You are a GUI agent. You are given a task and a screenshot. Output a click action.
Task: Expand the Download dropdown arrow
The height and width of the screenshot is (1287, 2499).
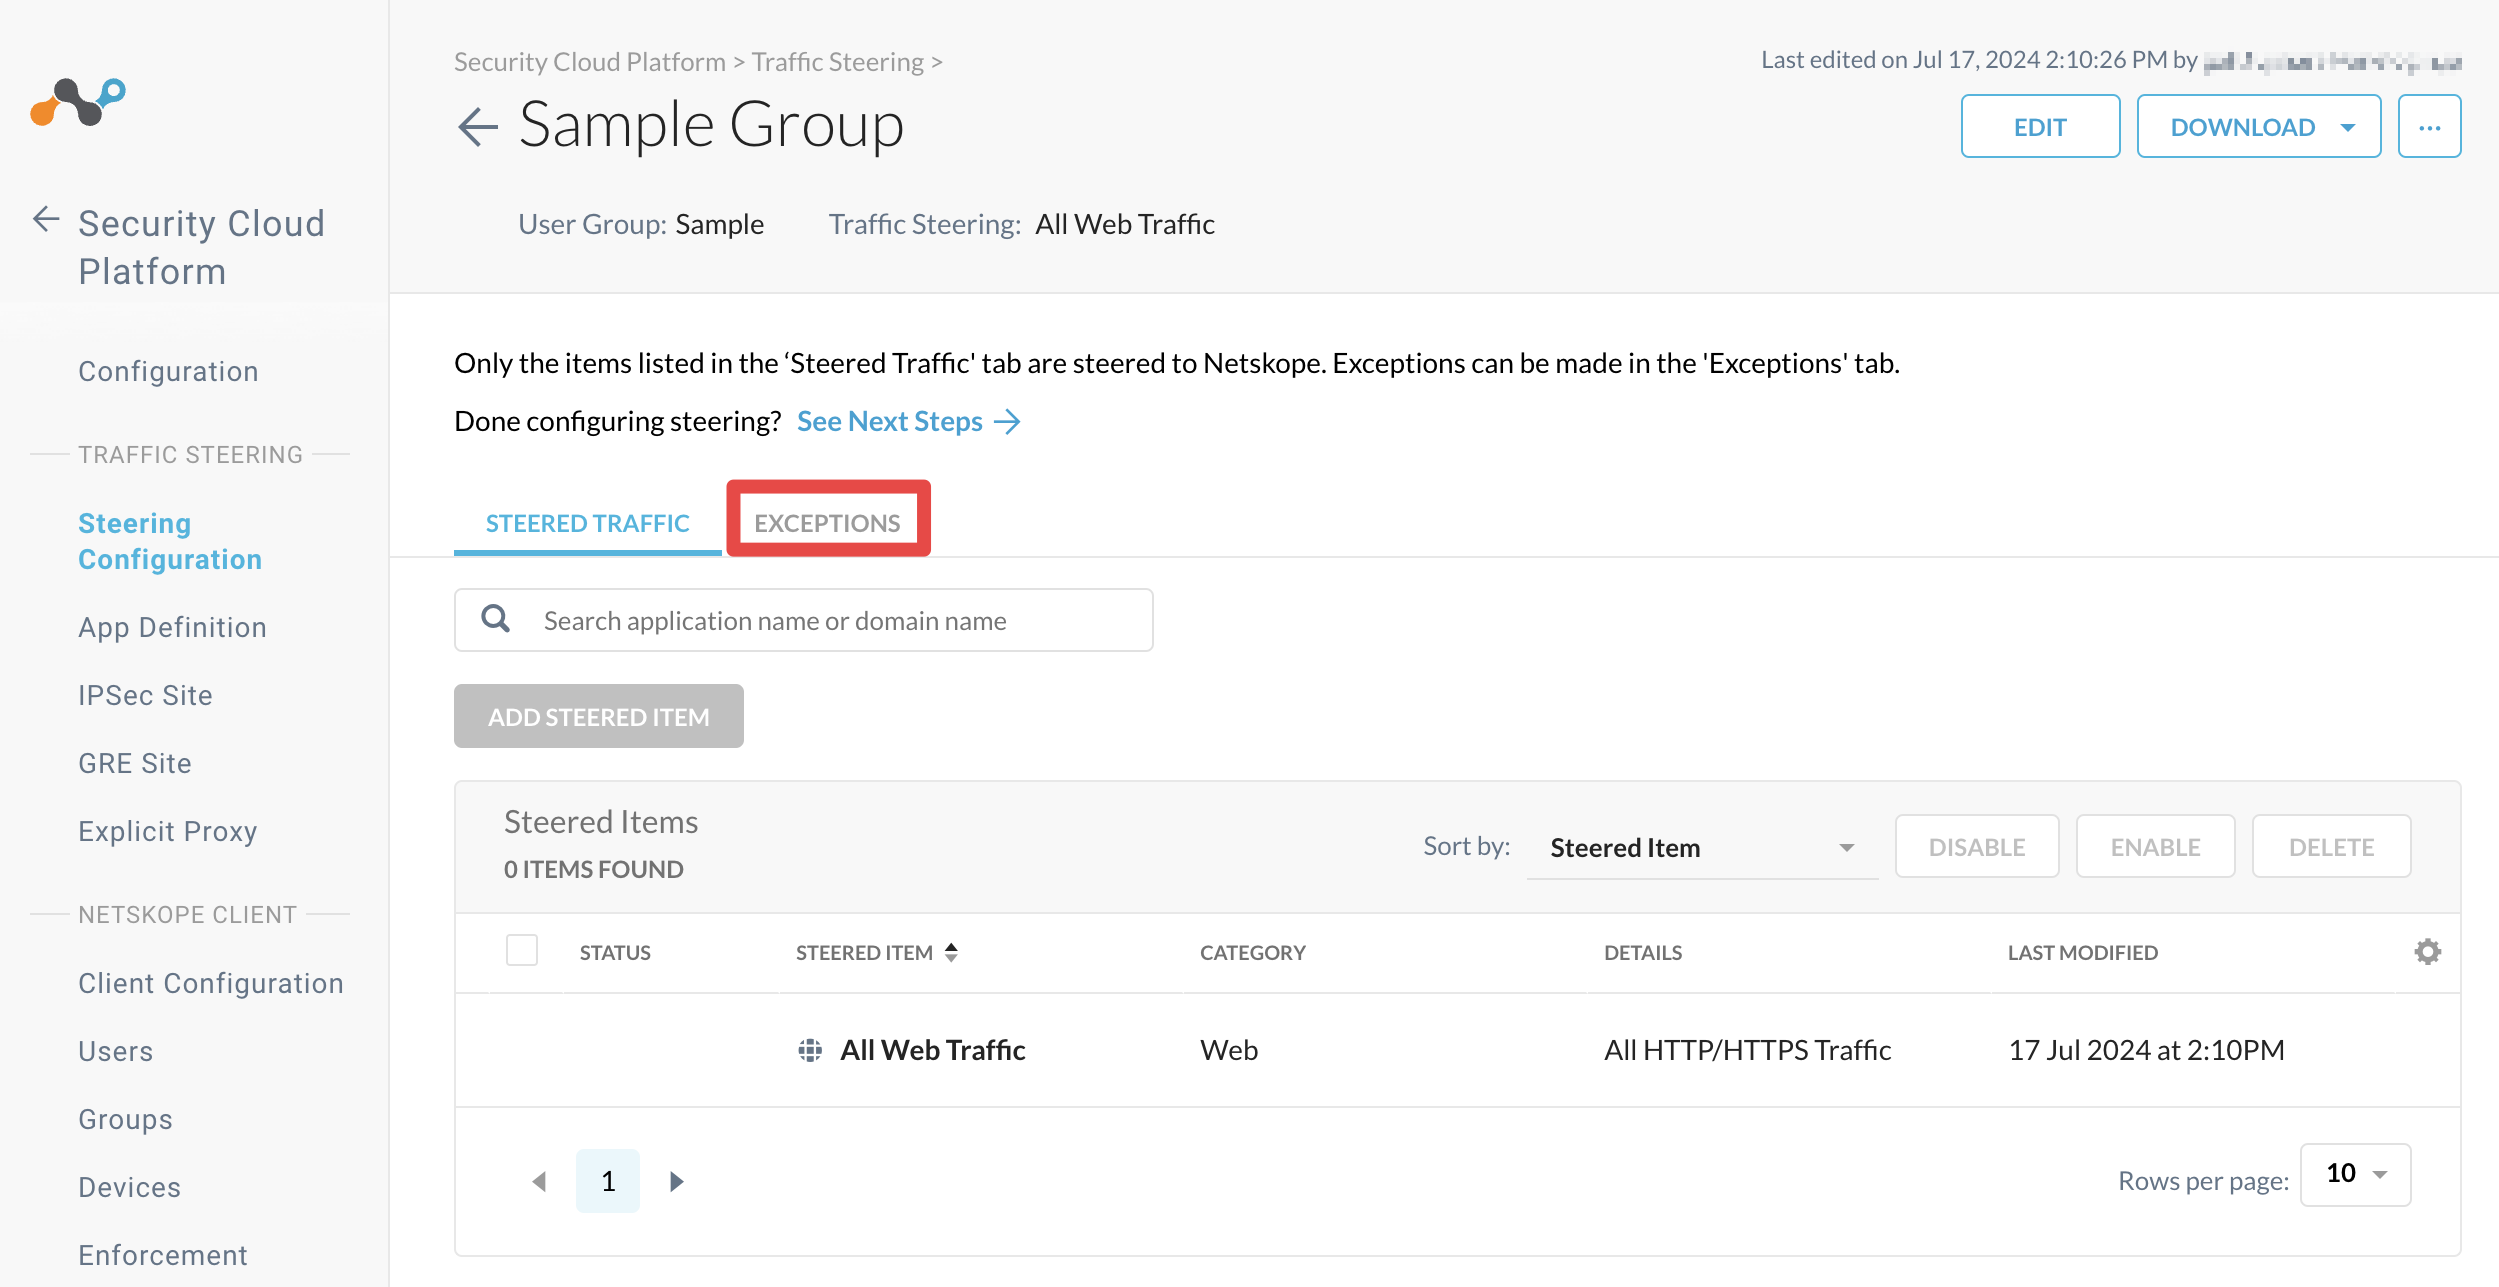click(2348, 128)
